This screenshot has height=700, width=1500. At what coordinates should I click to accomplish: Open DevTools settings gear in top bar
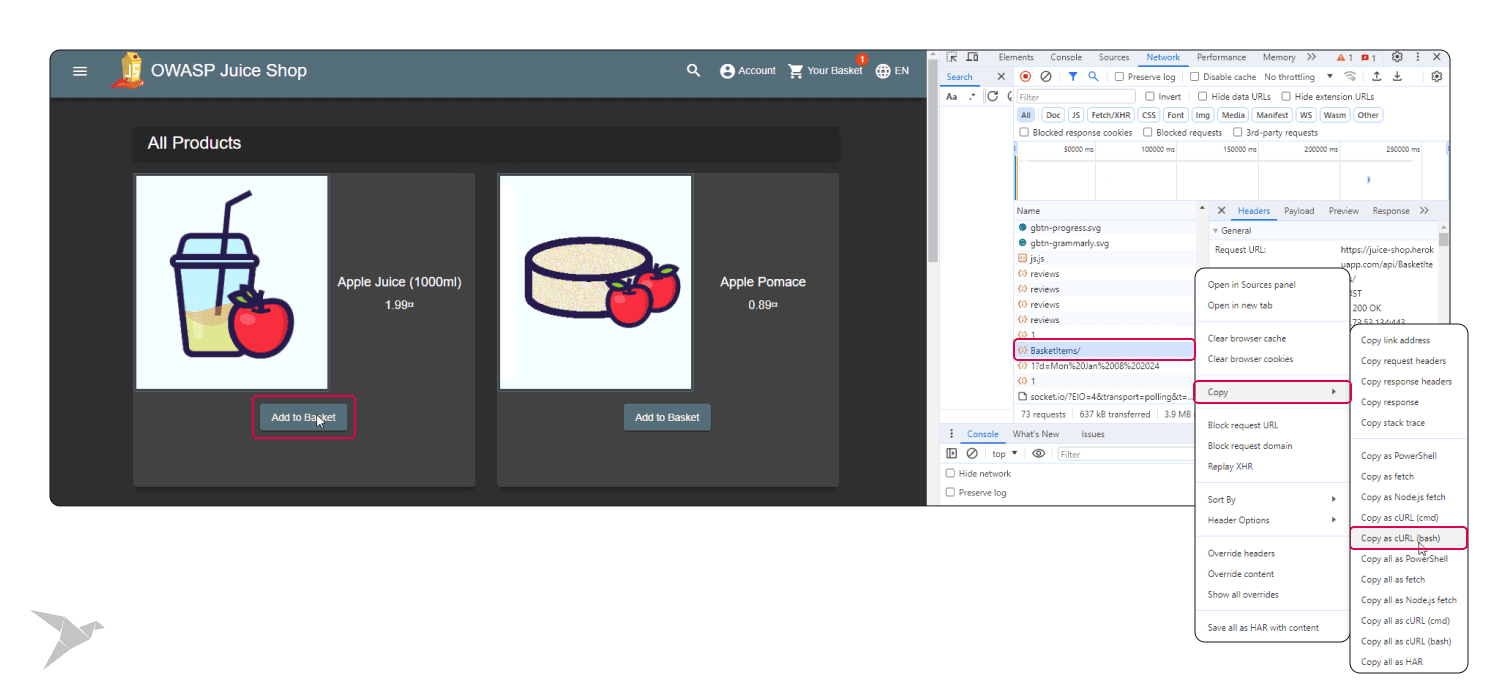coord(1397,58)
